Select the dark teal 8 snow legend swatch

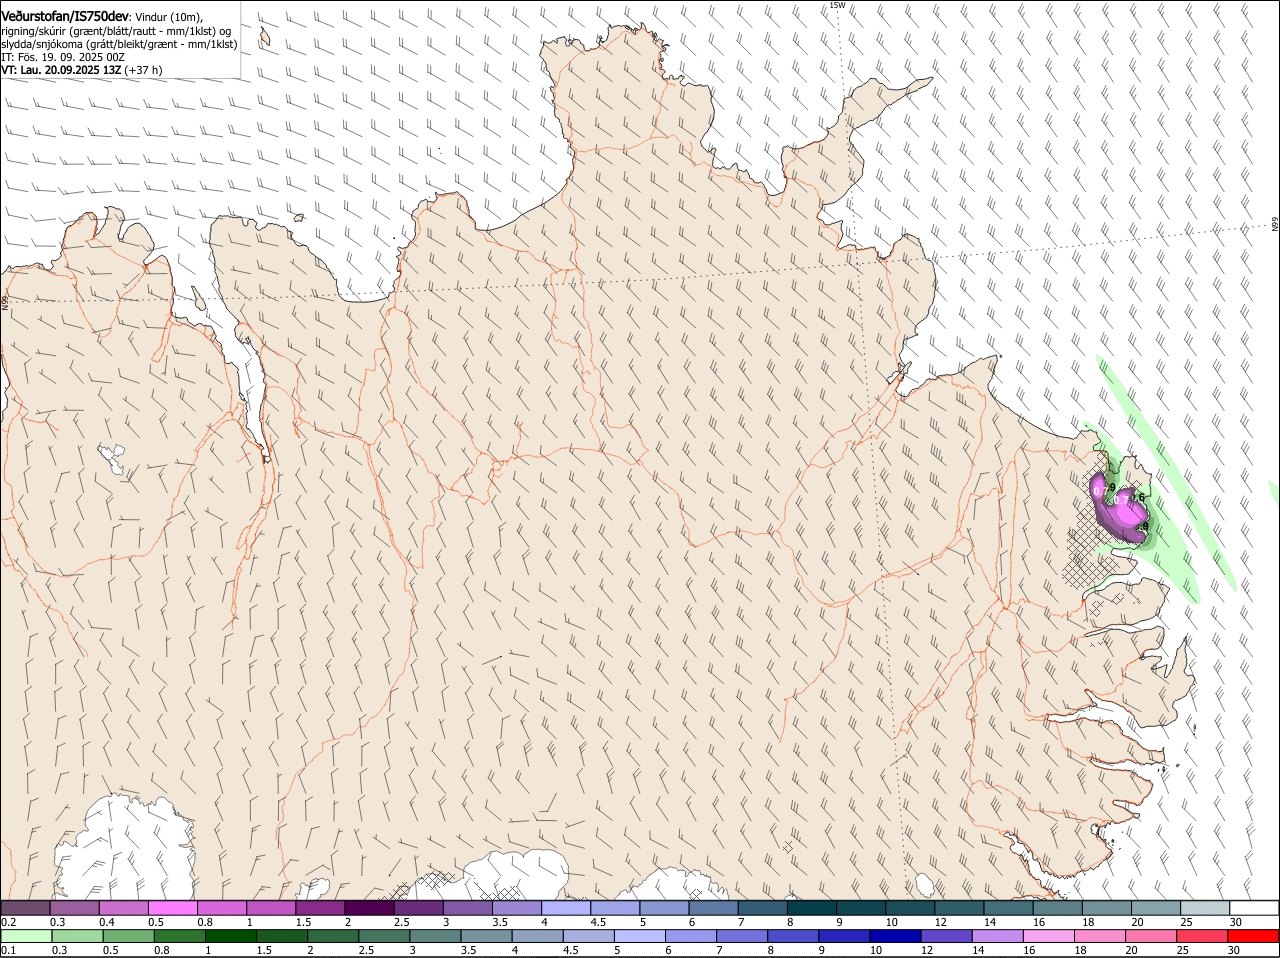(x=812, y=908)
